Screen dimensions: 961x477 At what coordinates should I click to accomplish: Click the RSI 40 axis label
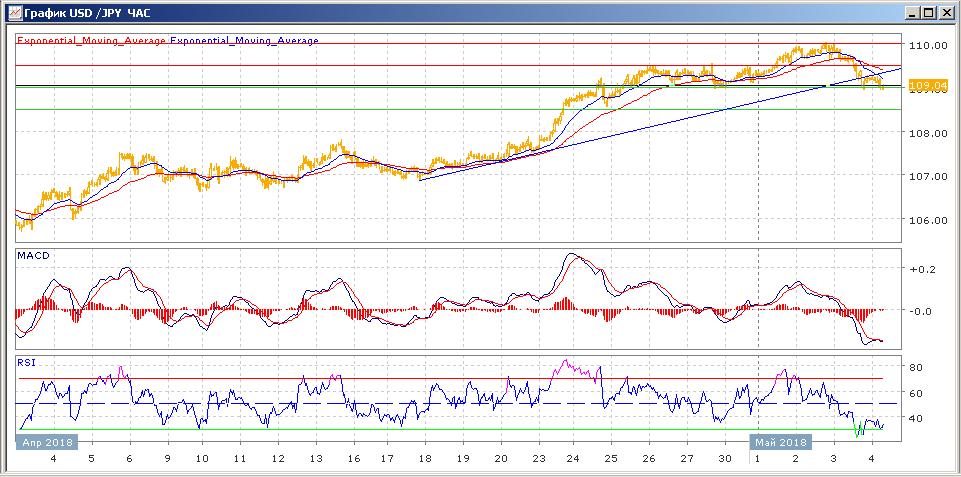[x=917, y=418]
